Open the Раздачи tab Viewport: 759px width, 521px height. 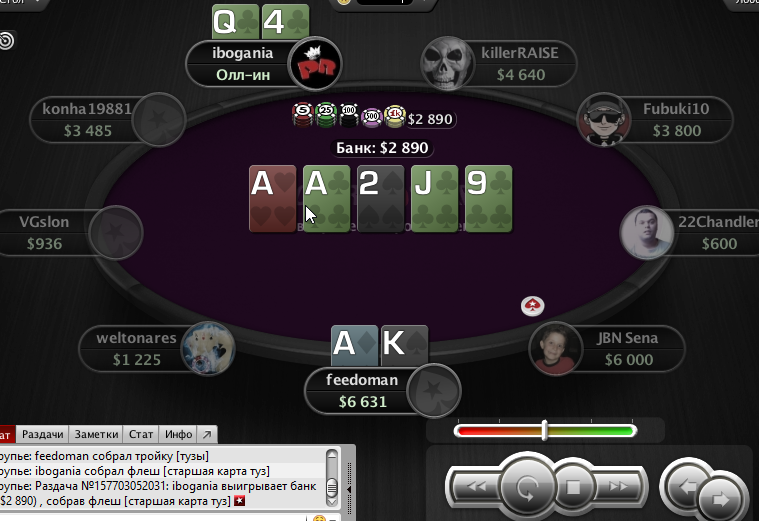(x=43, y=434)
